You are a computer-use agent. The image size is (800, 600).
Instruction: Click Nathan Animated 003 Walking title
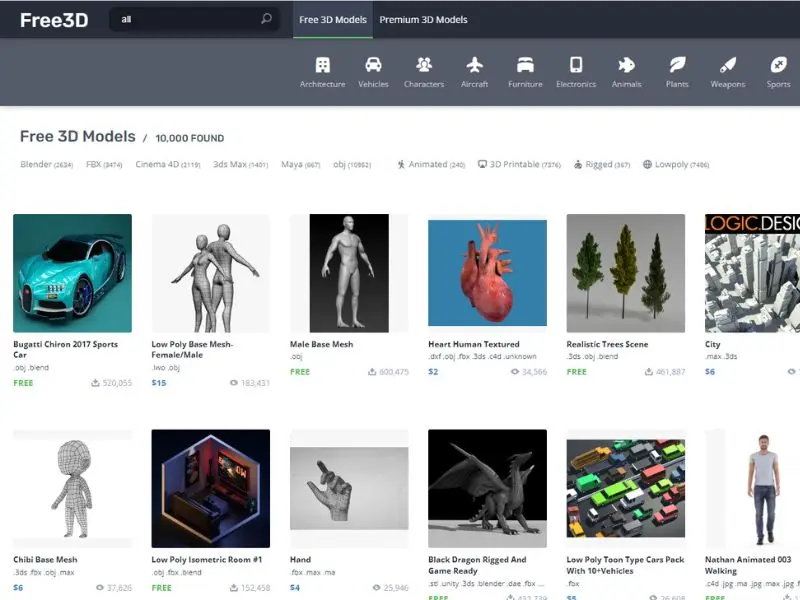coord(748,565)
